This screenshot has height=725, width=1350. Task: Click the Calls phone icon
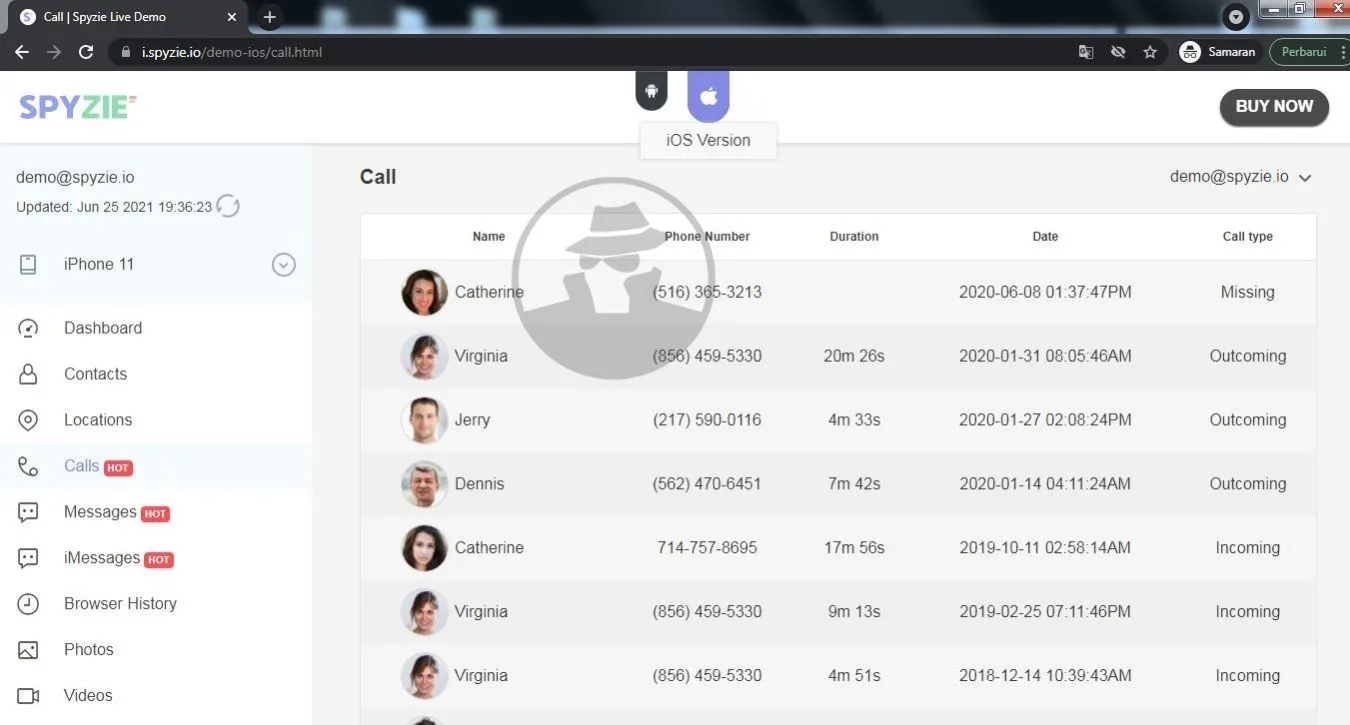pos(28,466)
